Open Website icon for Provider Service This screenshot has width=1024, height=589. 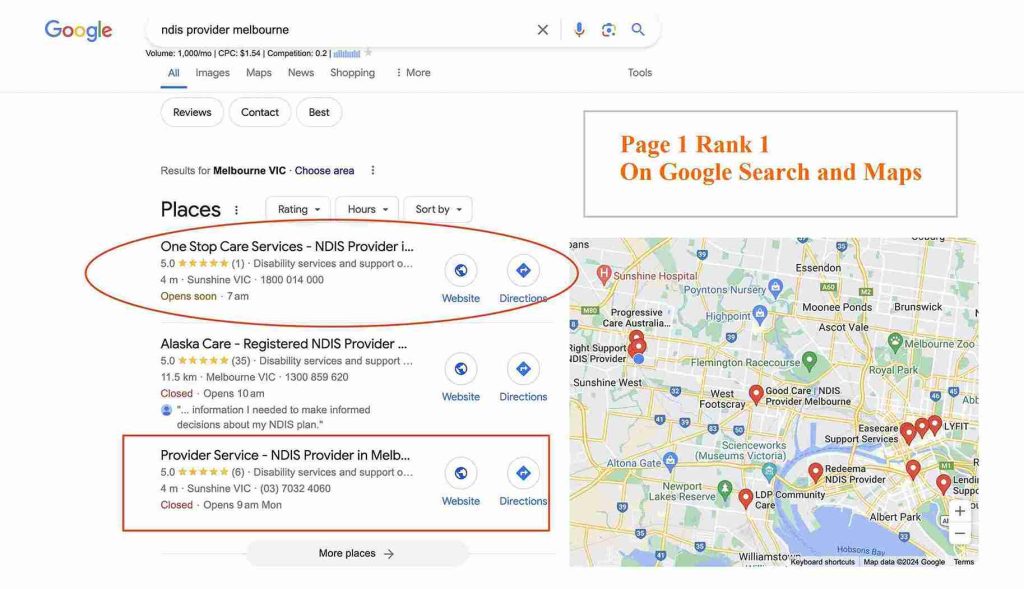click(x=461, y=473)
